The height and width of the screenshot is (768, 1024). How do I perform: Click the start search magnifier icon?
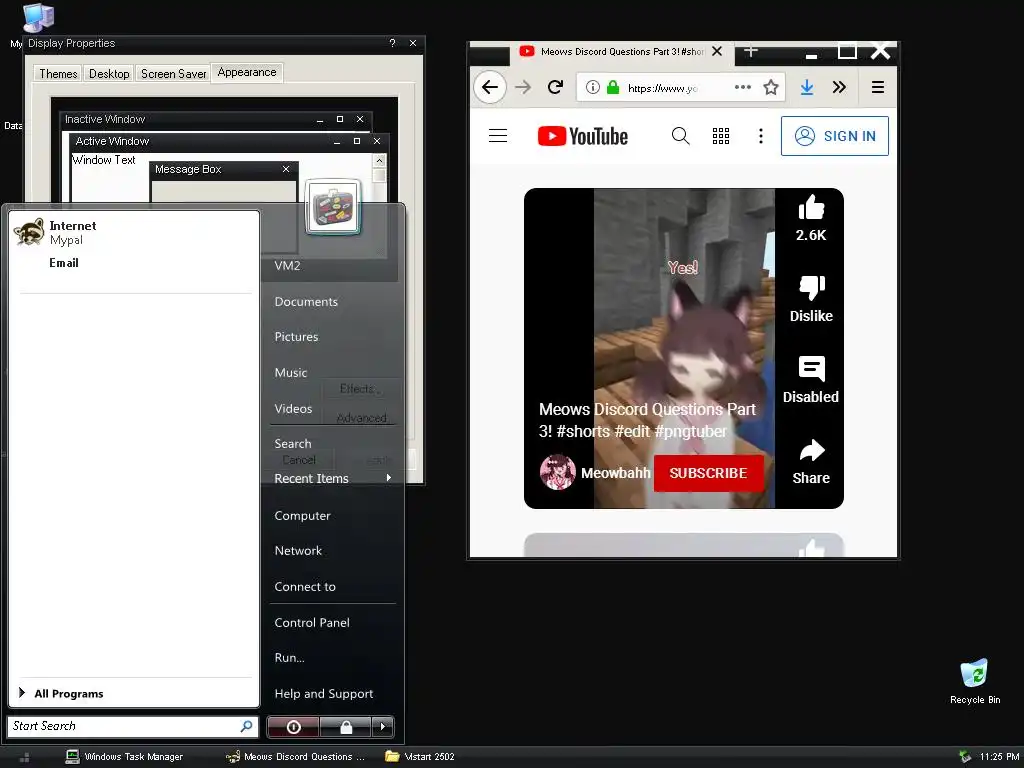(x=247, y=726)
